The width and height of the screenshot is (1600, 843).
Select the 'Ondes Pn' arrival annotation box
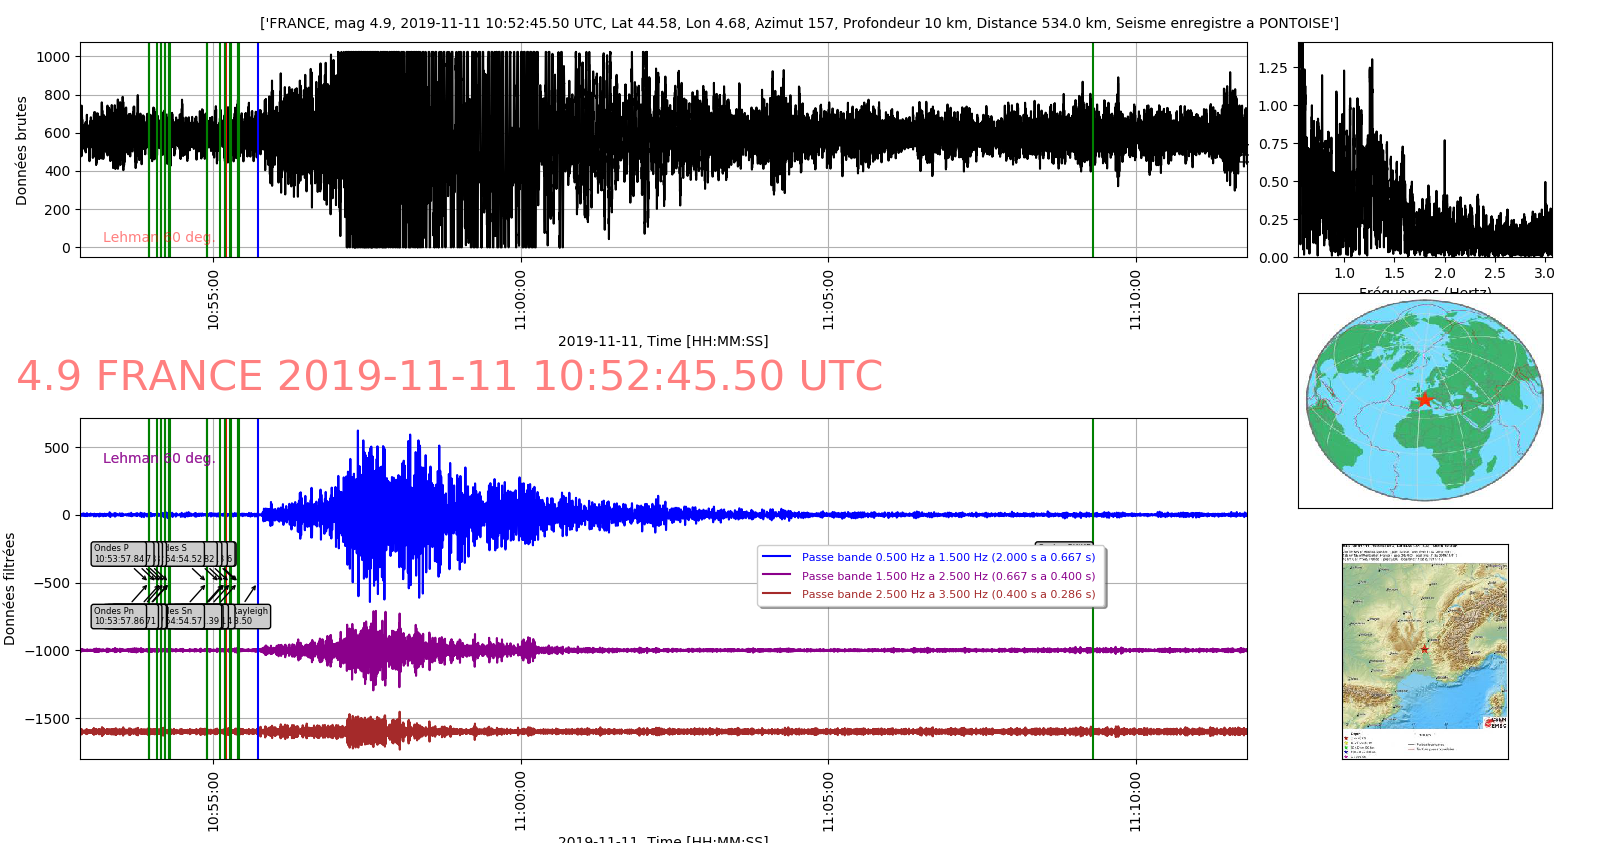click(x=120, y=616)
